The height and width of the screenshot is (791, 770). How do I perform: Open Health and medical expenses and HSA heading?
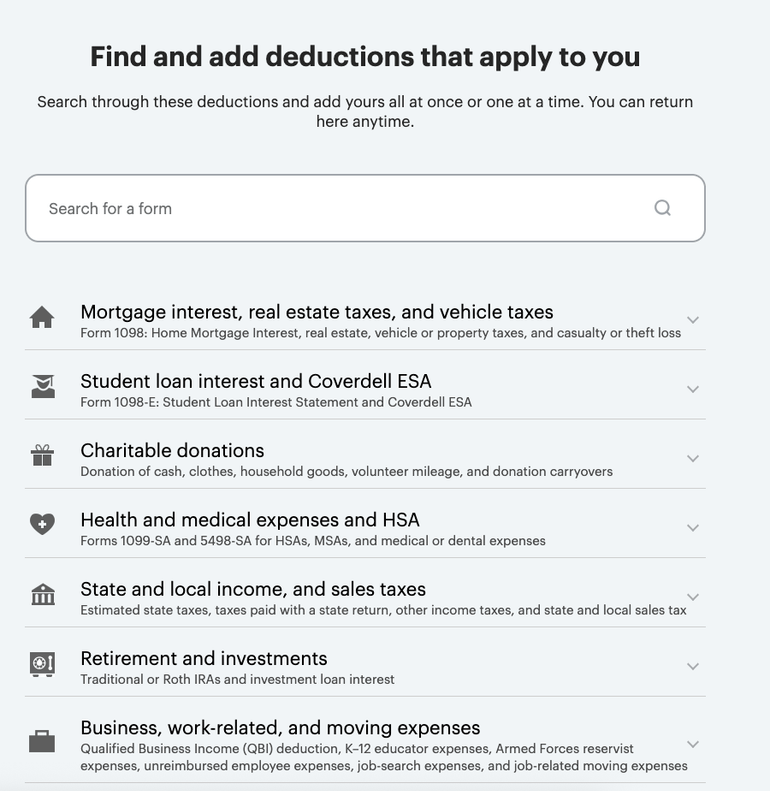250,519
